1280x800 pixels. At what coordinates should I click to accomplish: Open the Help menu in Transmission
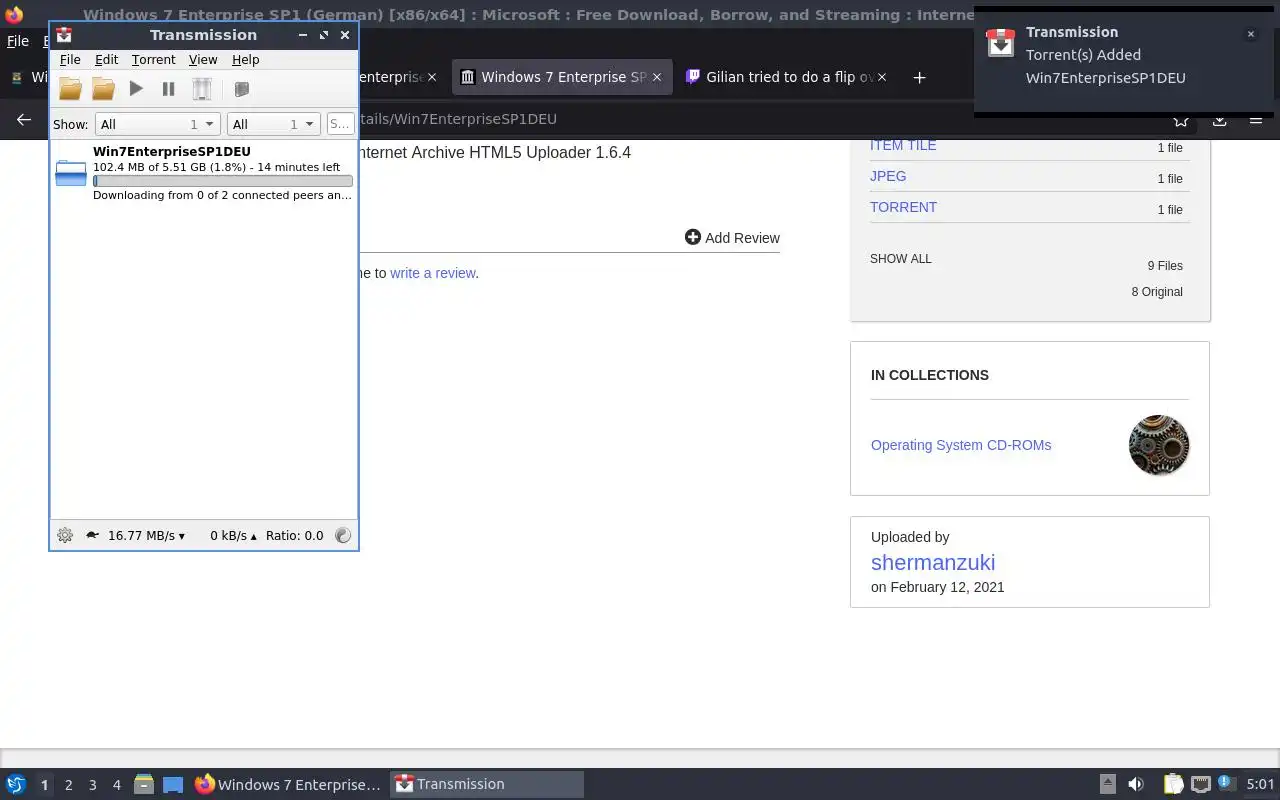[x=245, y=60]
